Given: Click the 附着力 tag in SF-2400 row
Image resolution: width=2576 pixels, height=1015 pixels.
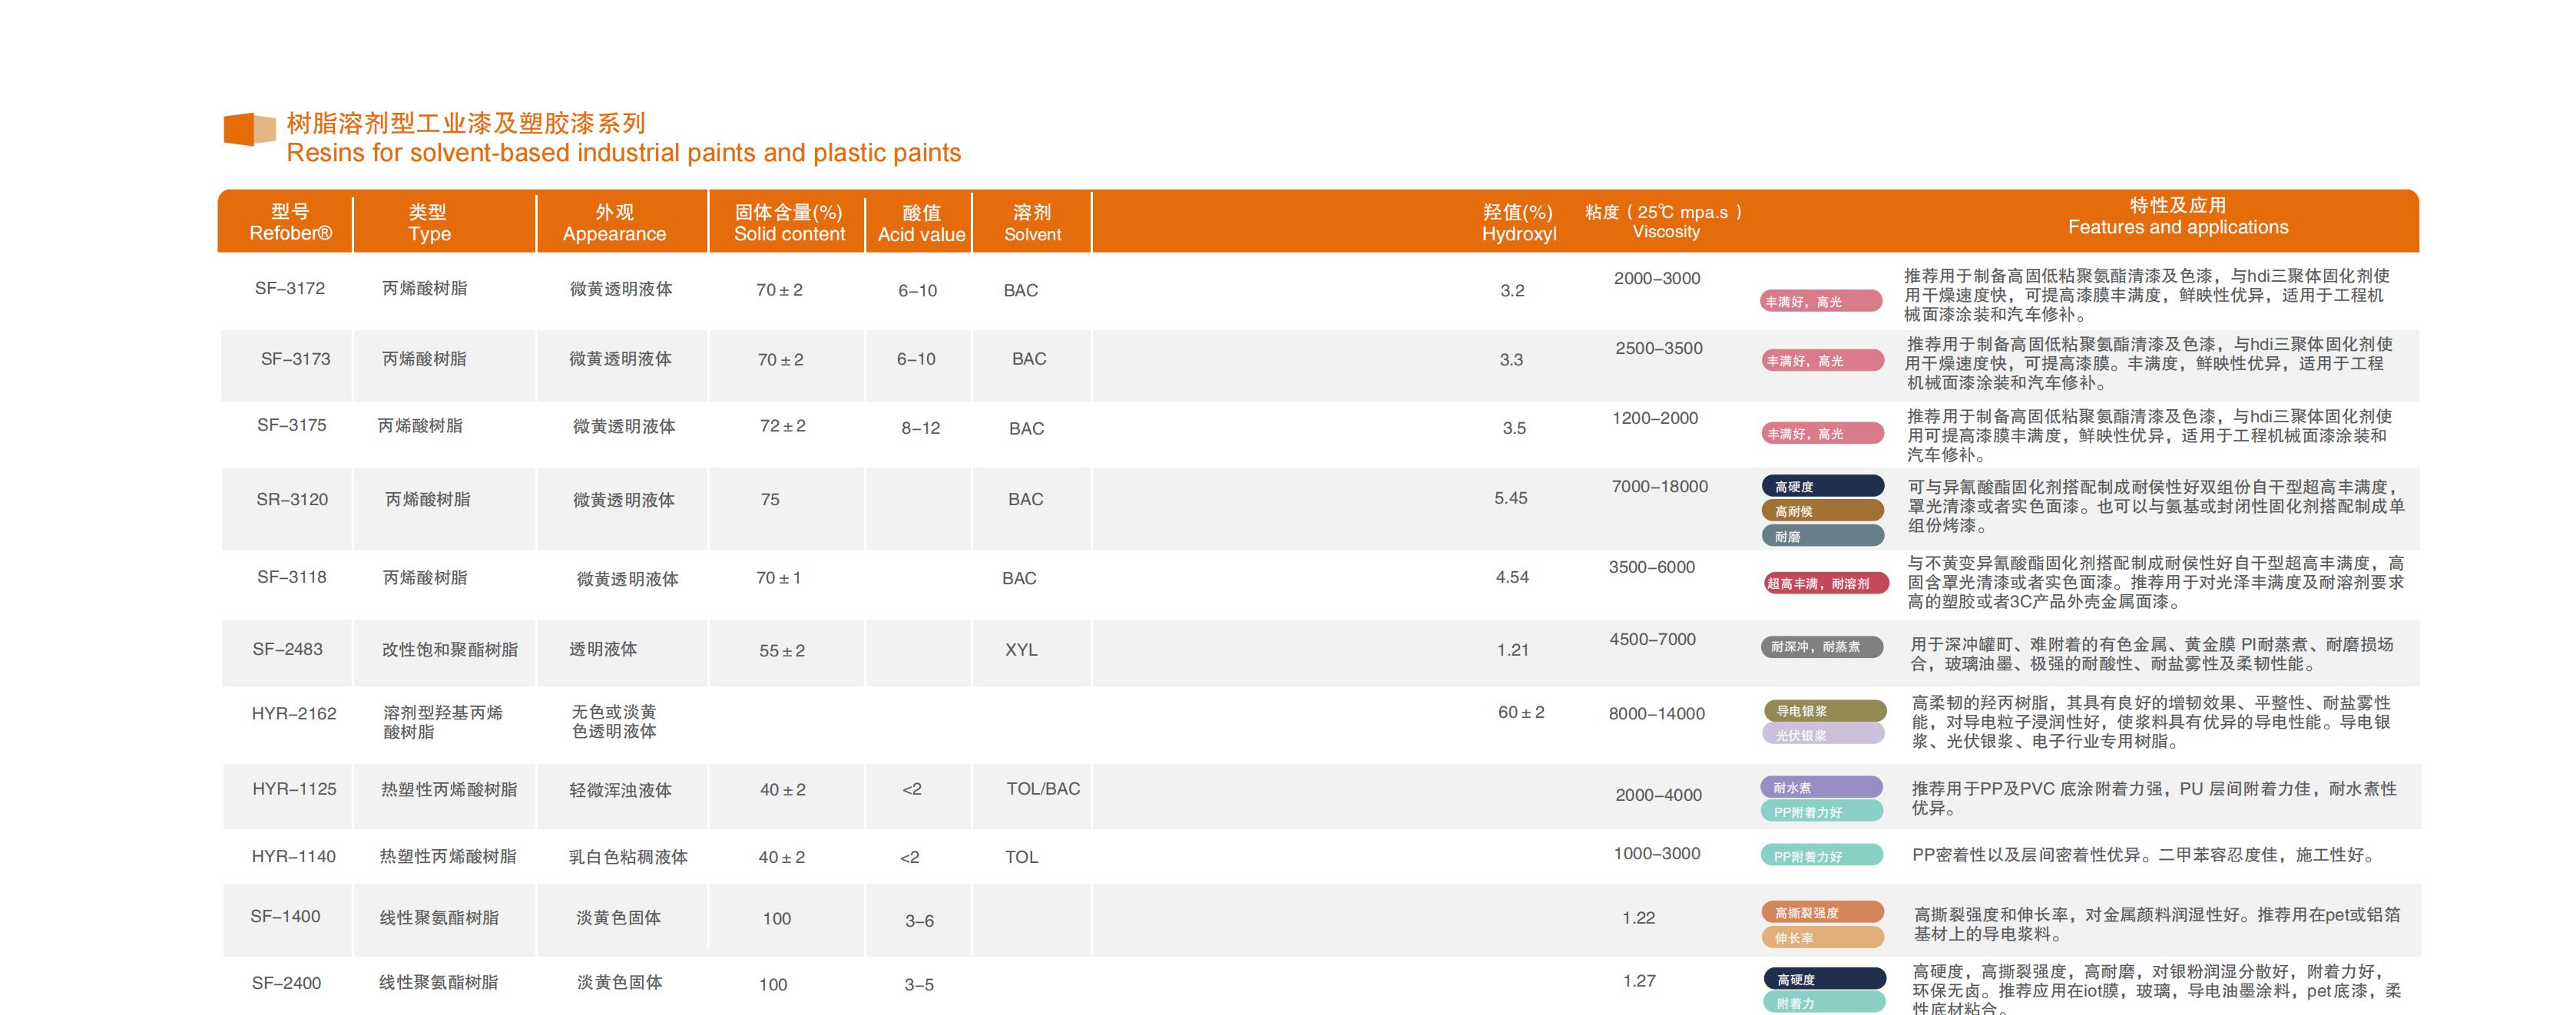Looking at the screenshot, I should click(x=1824, y=1003).
